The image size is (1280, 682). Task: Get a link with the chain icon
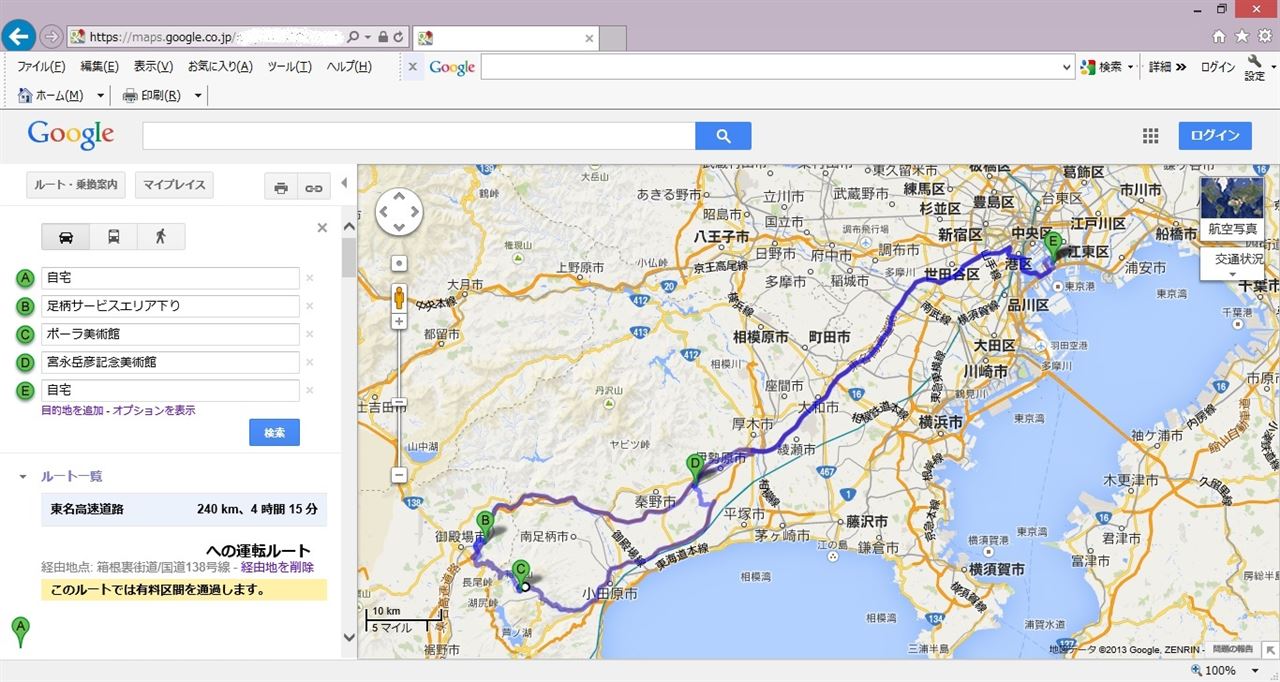coord(314,186)
